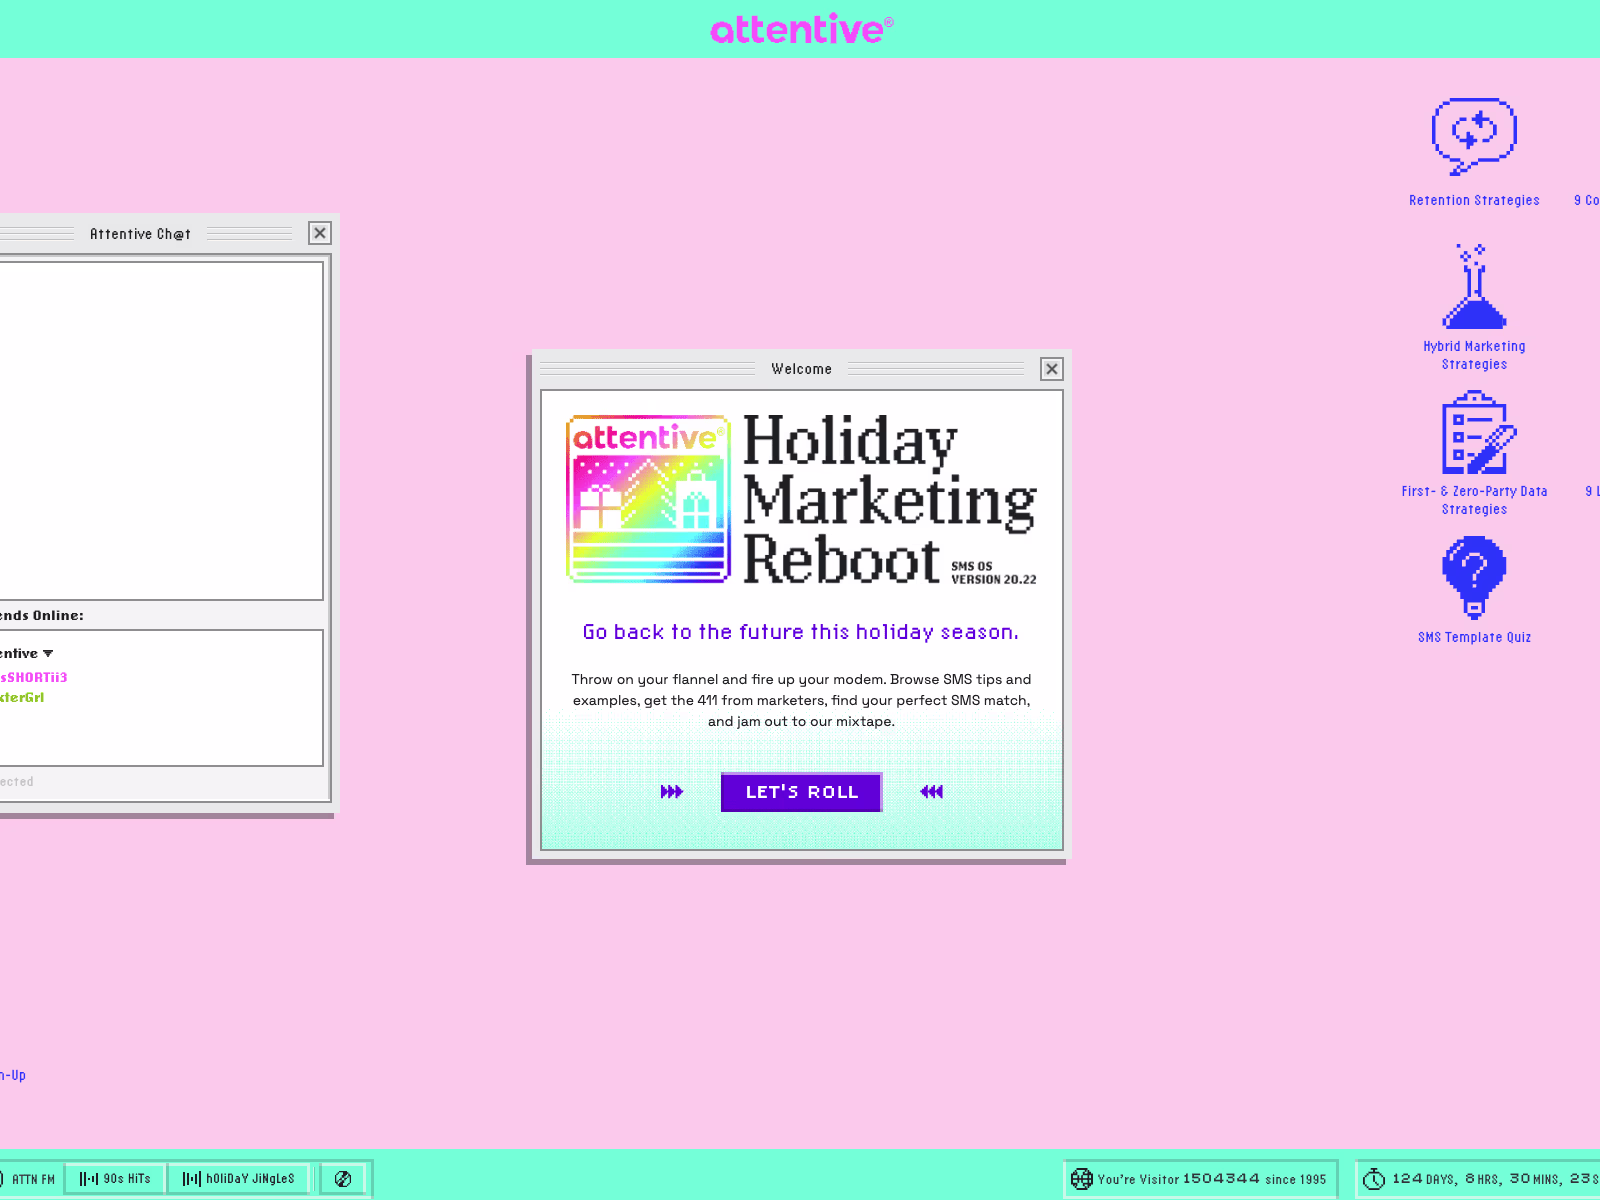This screenshot has height=1200, width=1600.
Task: Click the attentive logo in the top header
Action: tap(799, 29)
